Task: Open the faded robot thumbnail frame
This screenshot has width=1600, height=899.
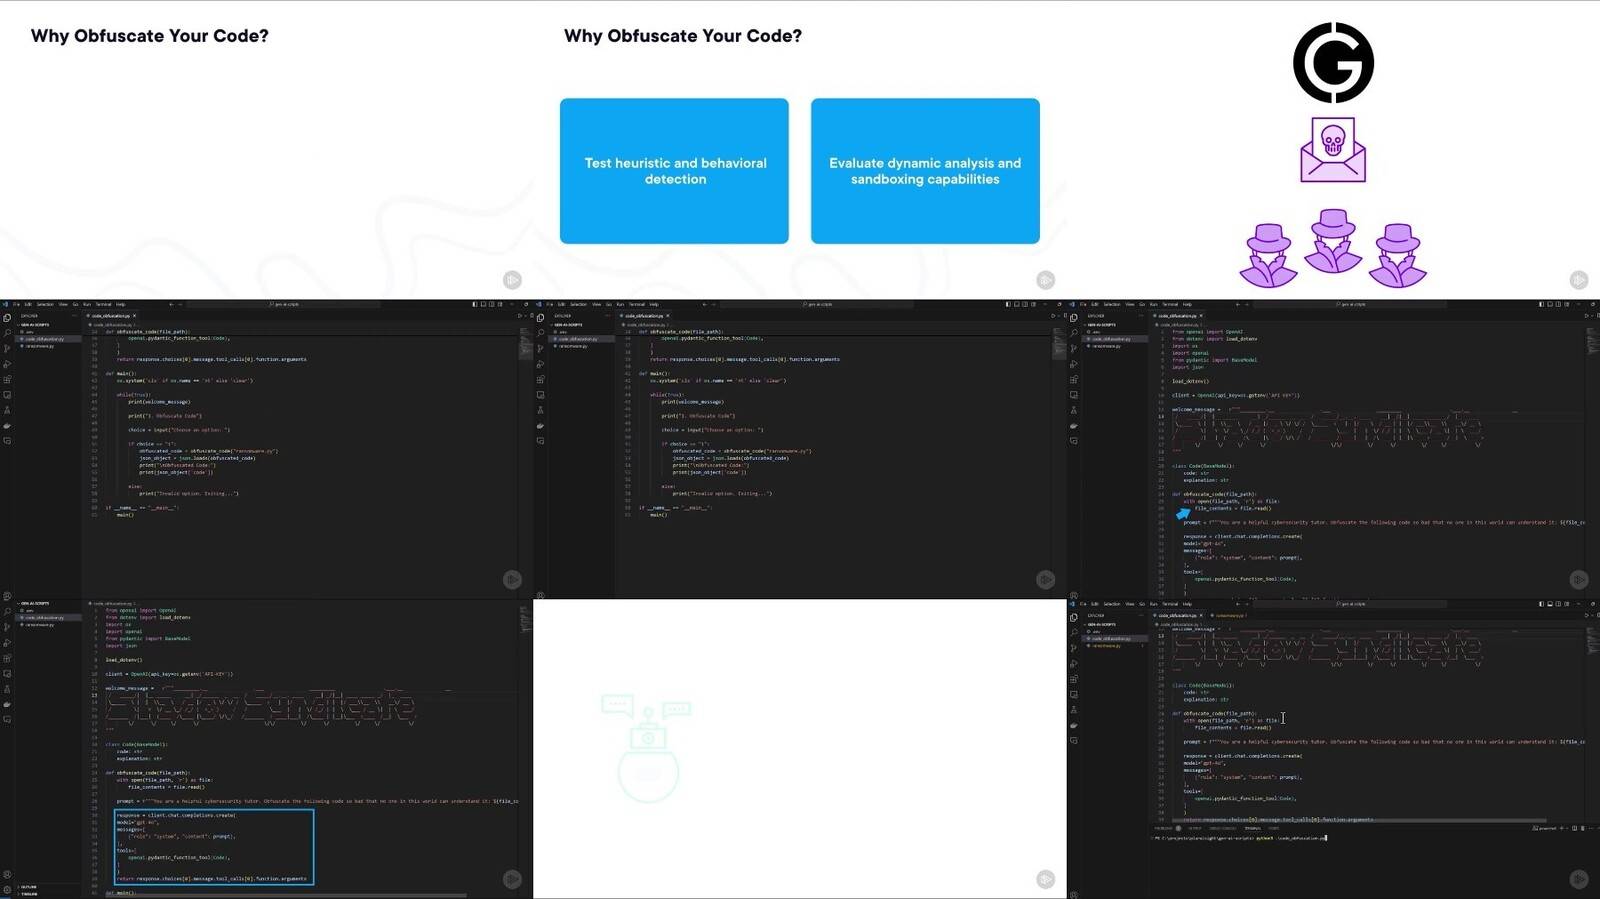Action: point(800,748)
